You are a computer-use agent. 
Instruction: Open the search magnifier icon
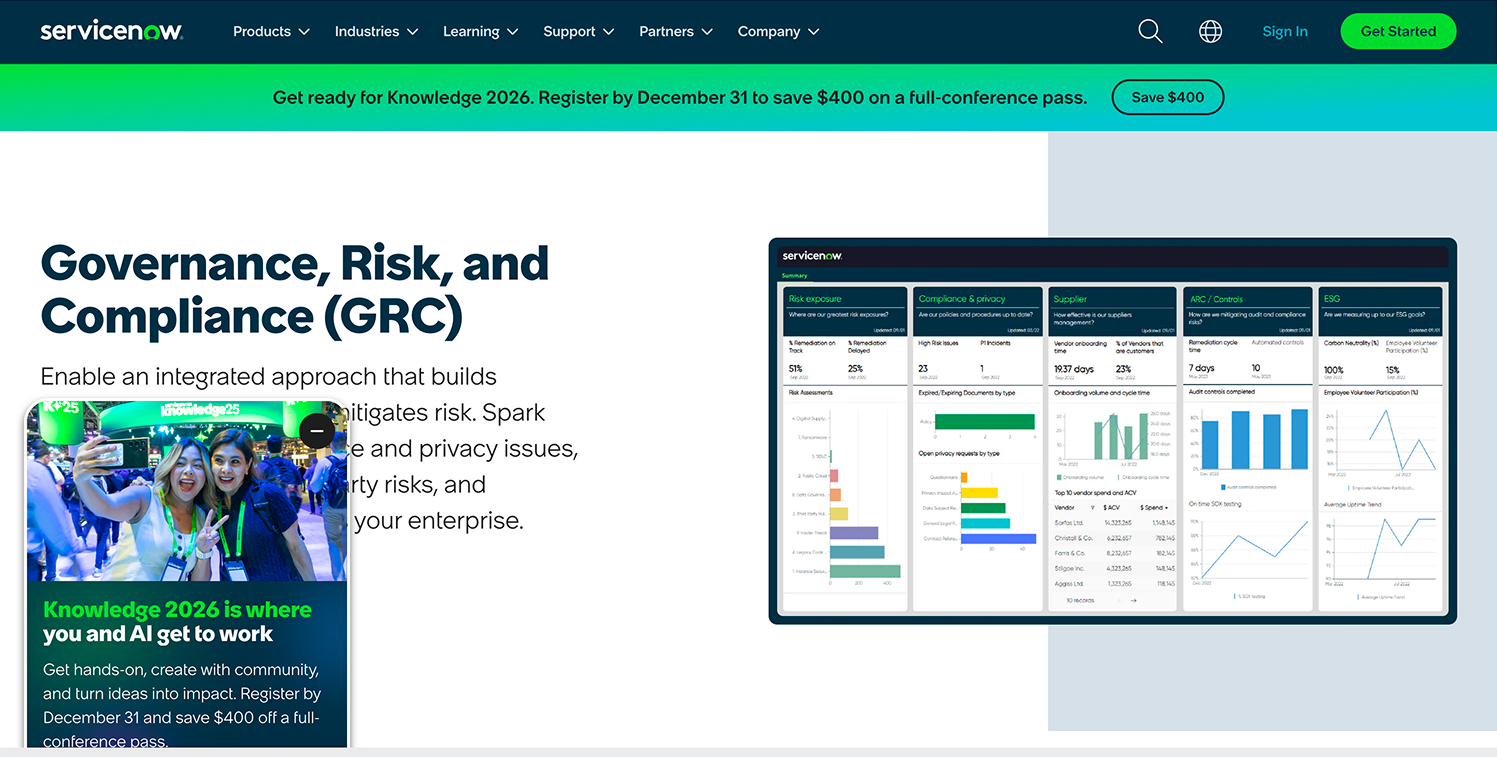click(x=1150, y=31)
